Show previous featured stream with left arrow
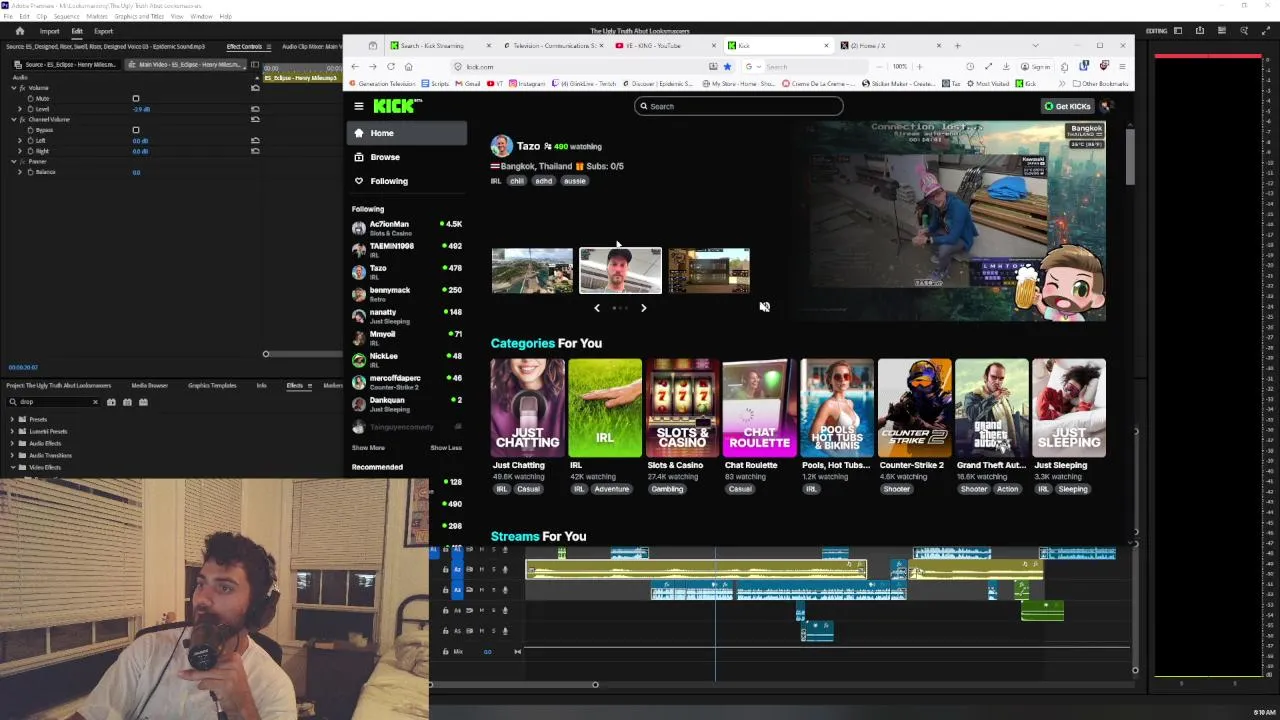 tap(597, 308)
